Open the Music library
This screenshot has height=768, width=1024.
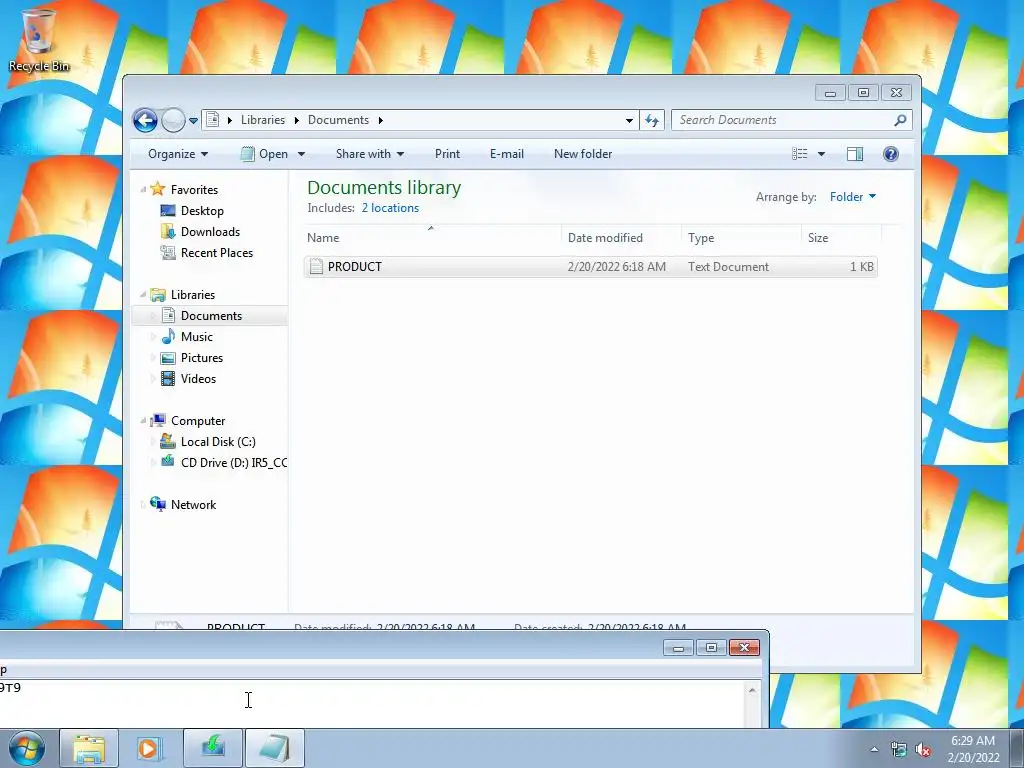[197, 337]
